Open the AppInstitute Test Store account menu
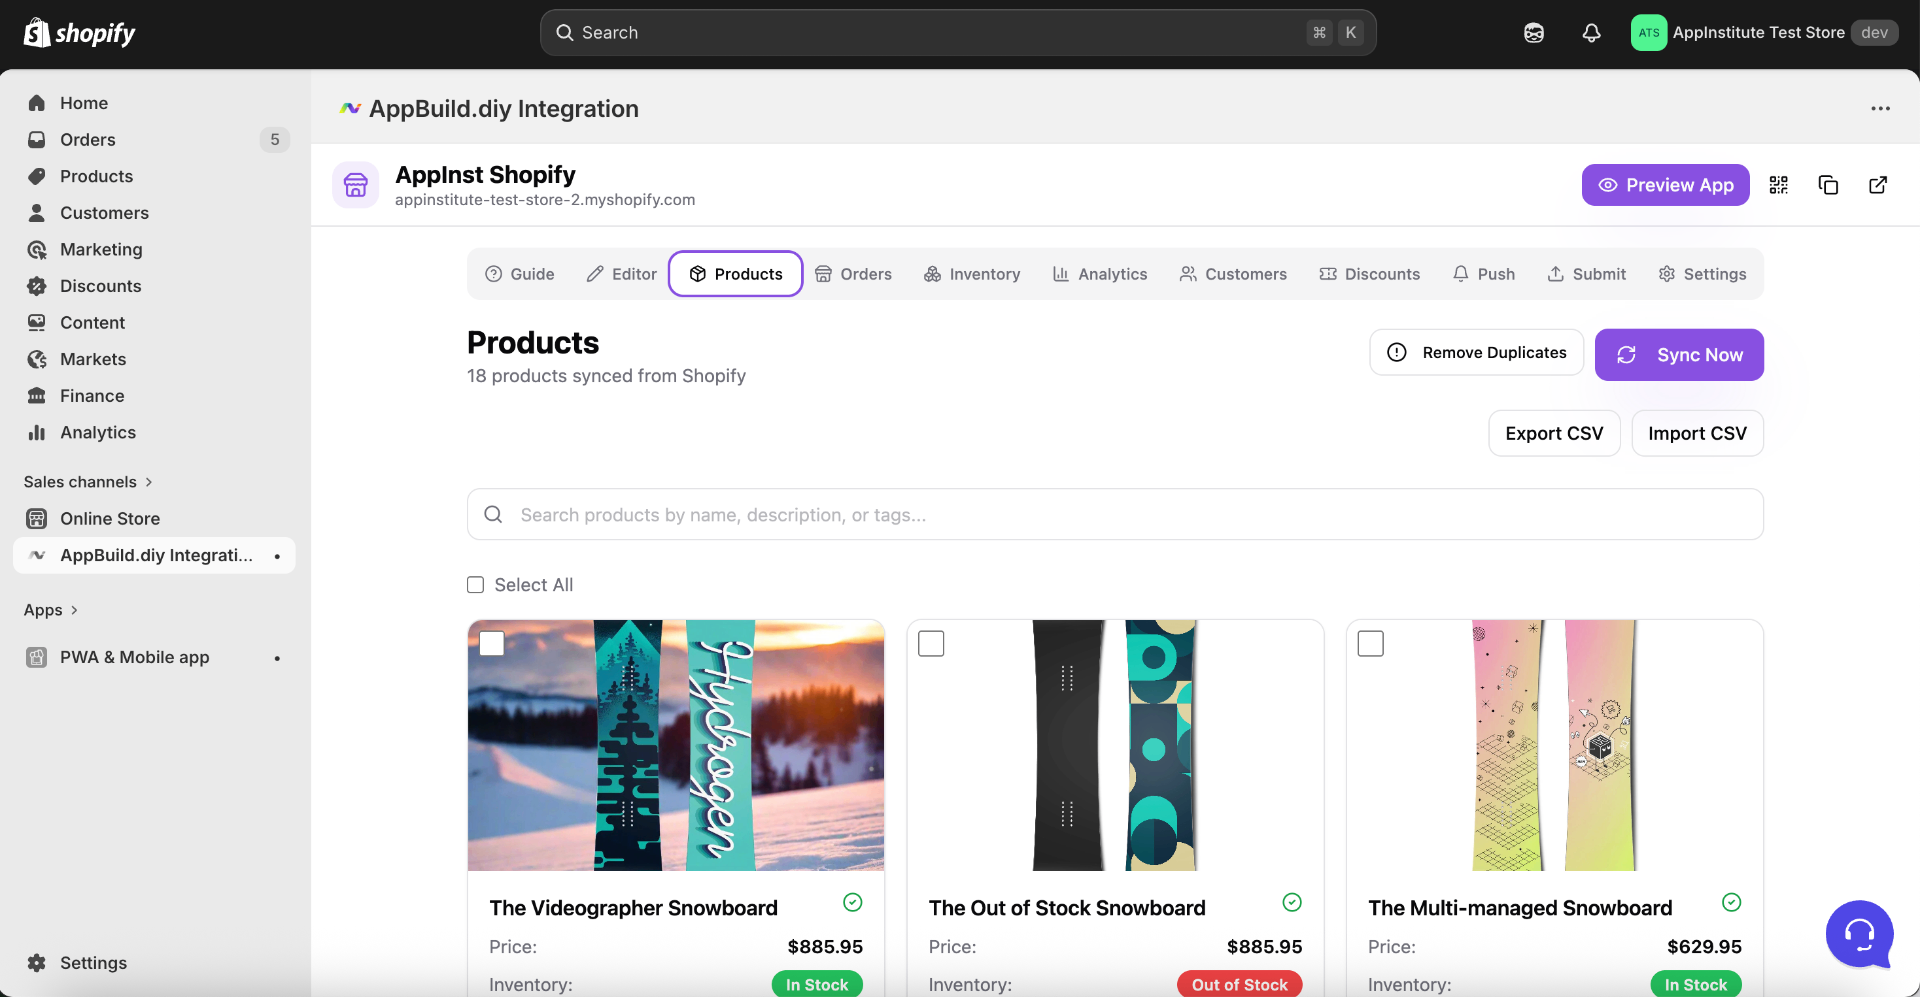 (1764, 33)
